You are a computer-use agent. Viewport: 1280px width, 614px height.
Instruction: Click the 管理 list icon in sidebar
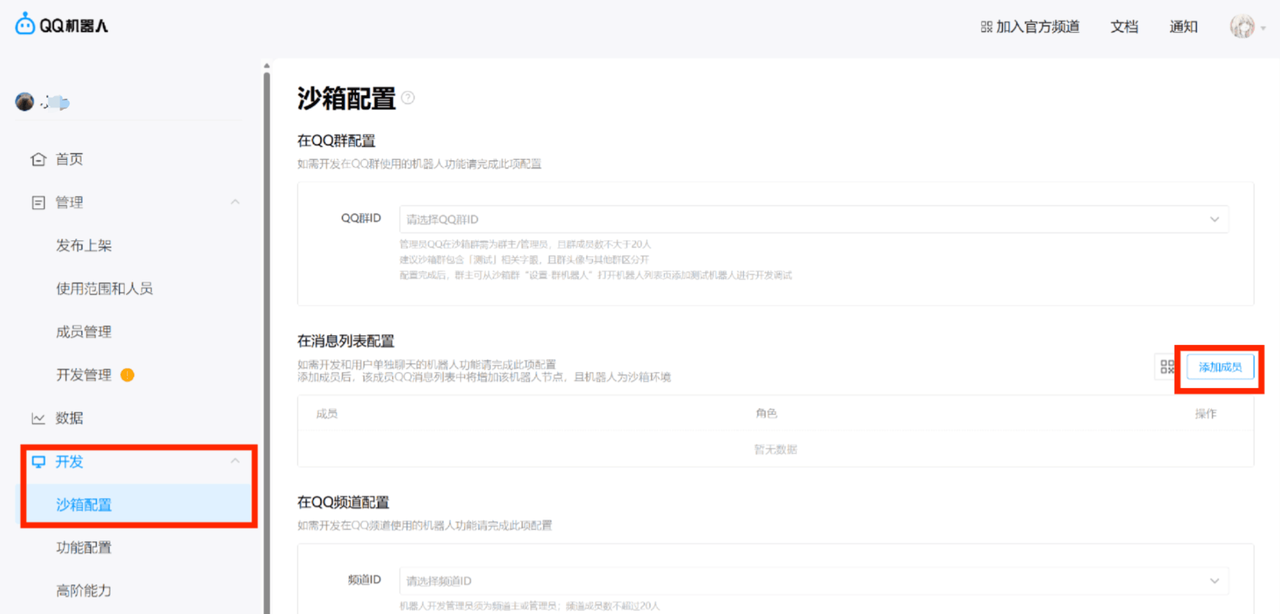click(x=39, y=202)
